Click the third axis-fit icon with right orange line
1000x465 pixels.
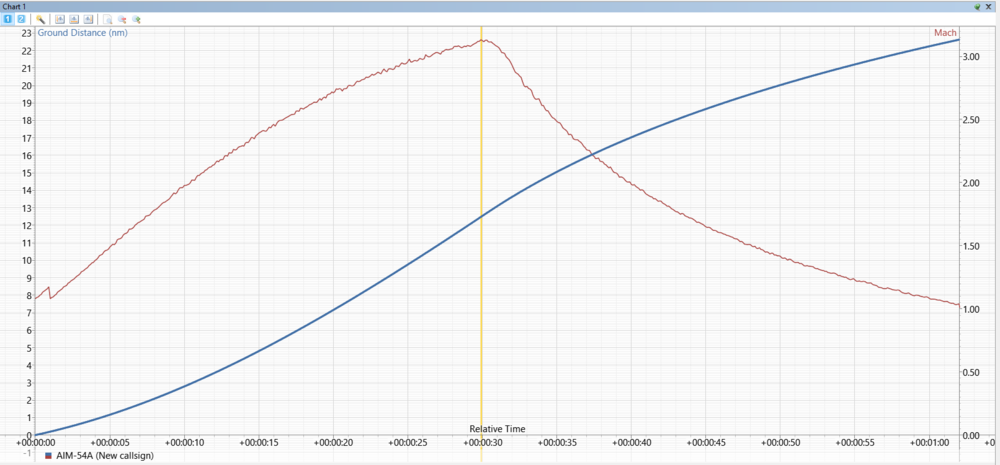point(88,19)
